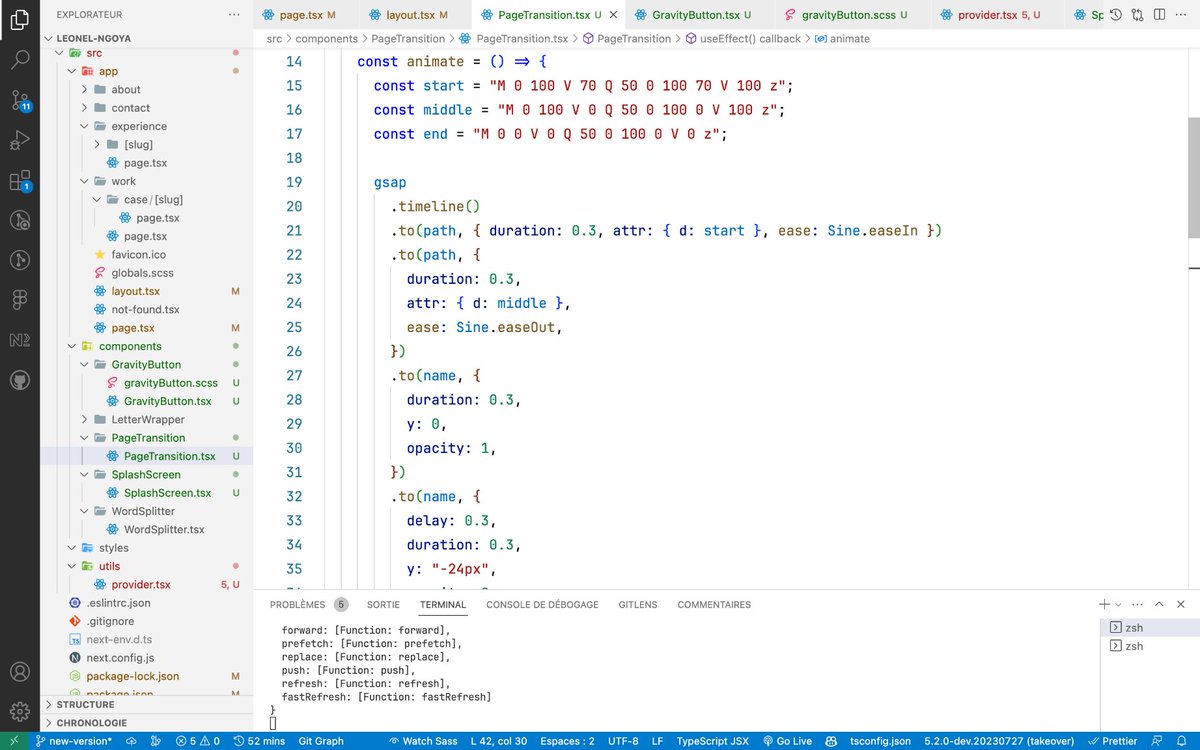
Task: Click Go Live in status bar
Action: [x=786, y=741]
